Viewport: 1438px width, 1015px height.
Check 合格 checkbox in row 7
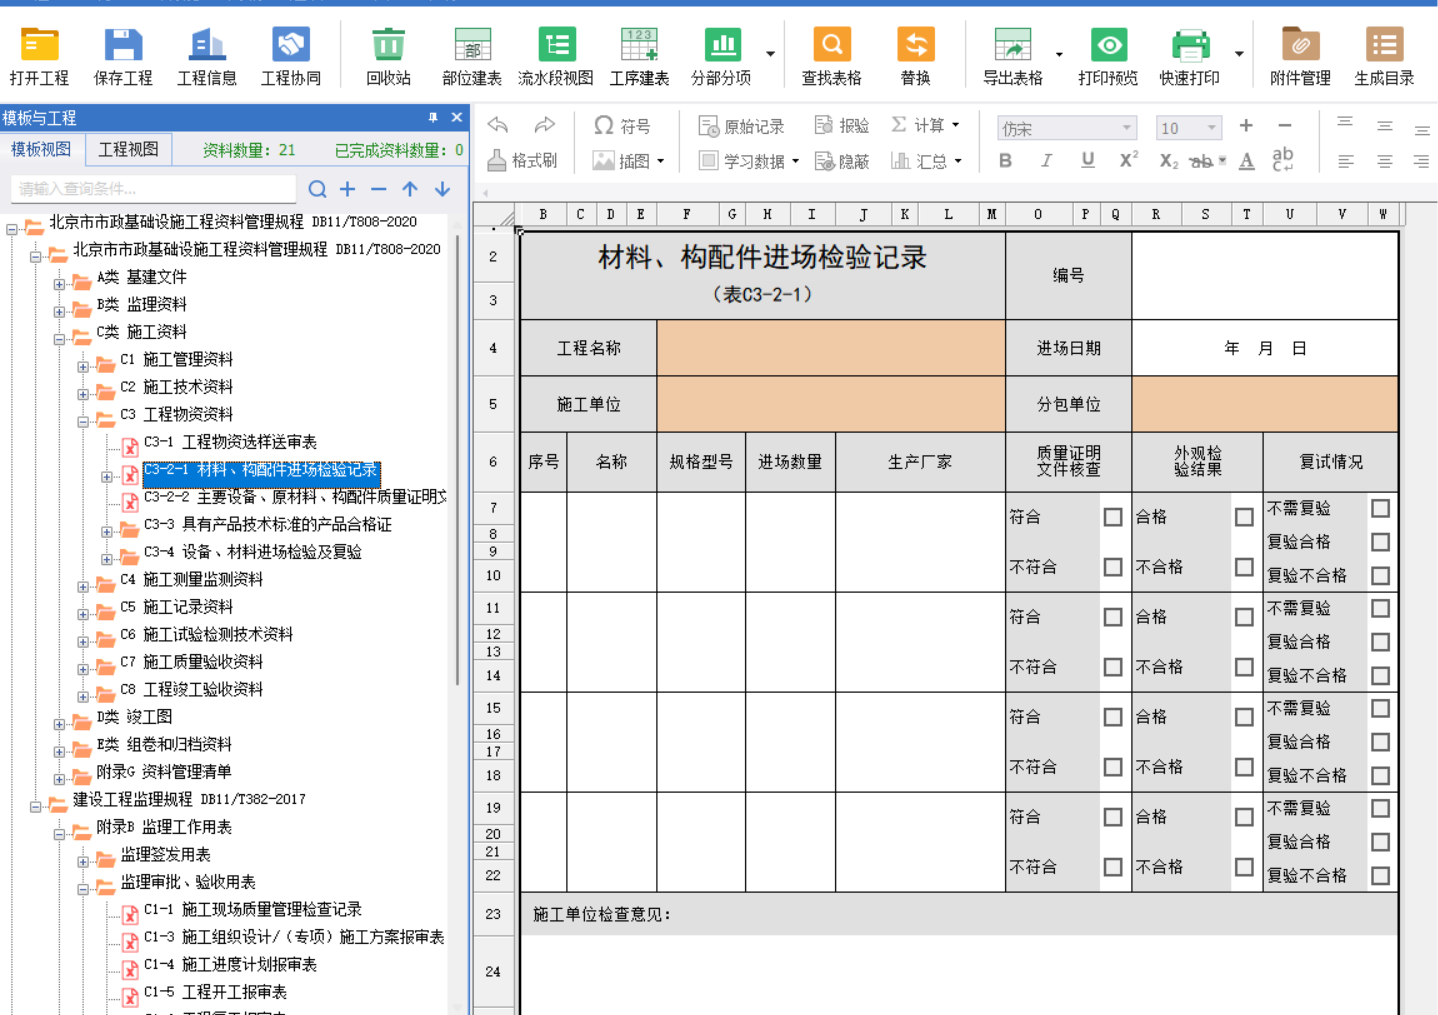pyautogui.click(x=1244, y=517)
